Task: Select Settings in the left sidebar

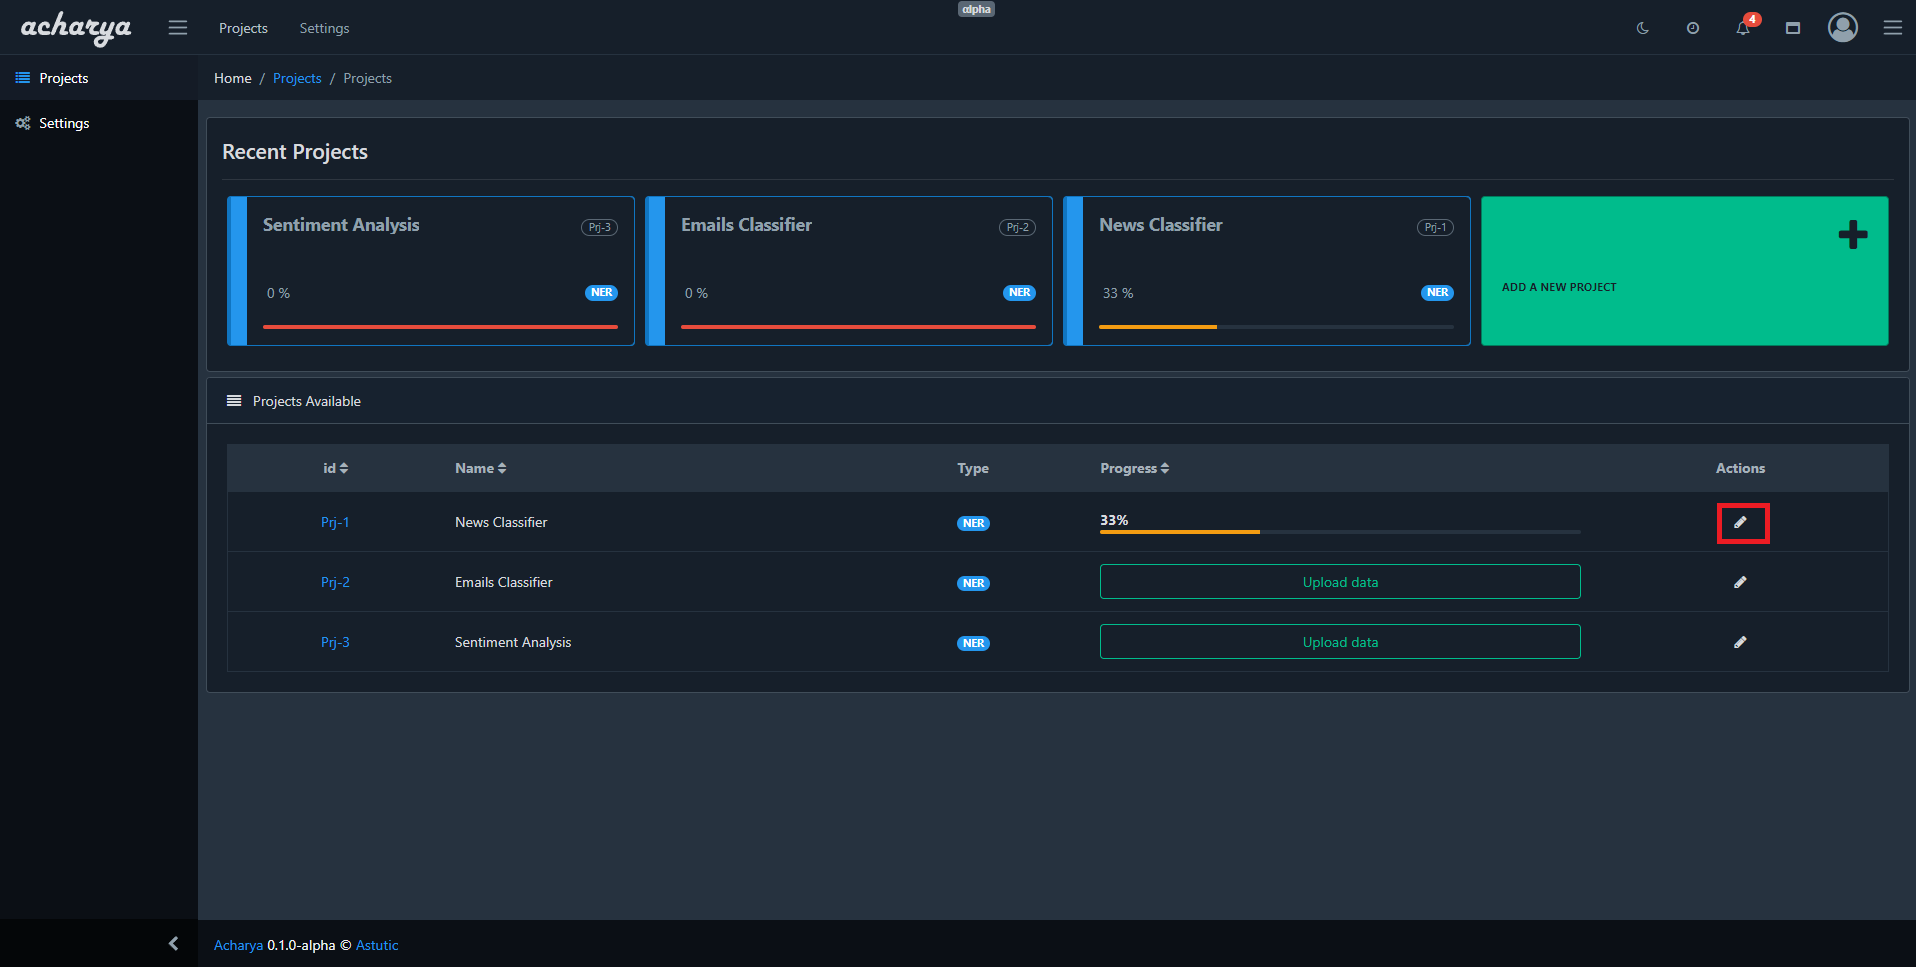Action: click(x=64, y=123)
